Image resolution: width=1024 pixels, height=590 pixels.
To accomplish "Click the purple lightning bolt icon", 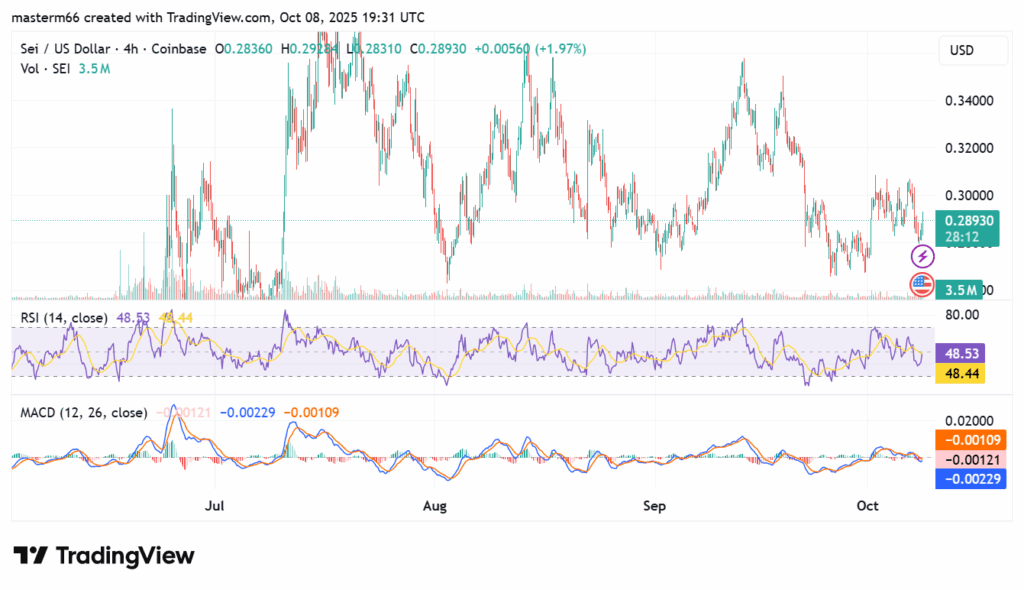I will 922,257.
